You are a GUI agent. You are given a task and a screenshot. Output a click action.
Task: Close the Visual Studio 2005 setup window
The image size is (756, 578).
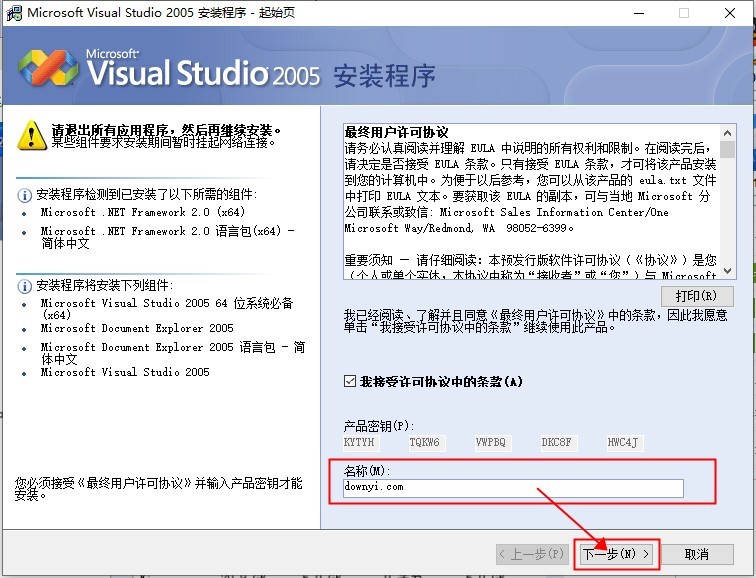coord(731,13)
